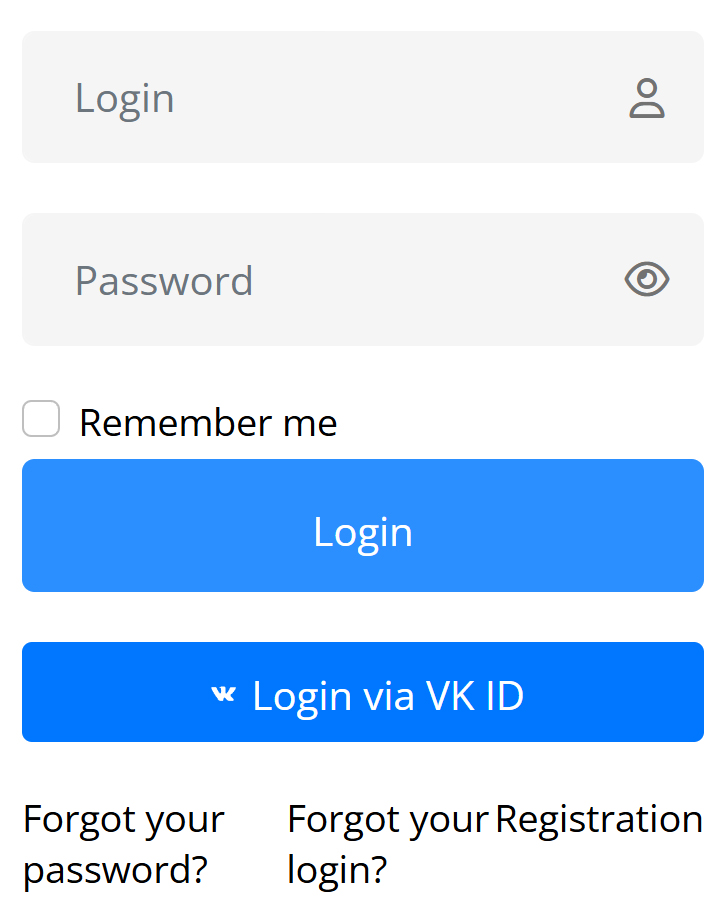Enable the Remember me checkbox
The height and width of the screenshot is (922, 720).
[x=41, y=419]
